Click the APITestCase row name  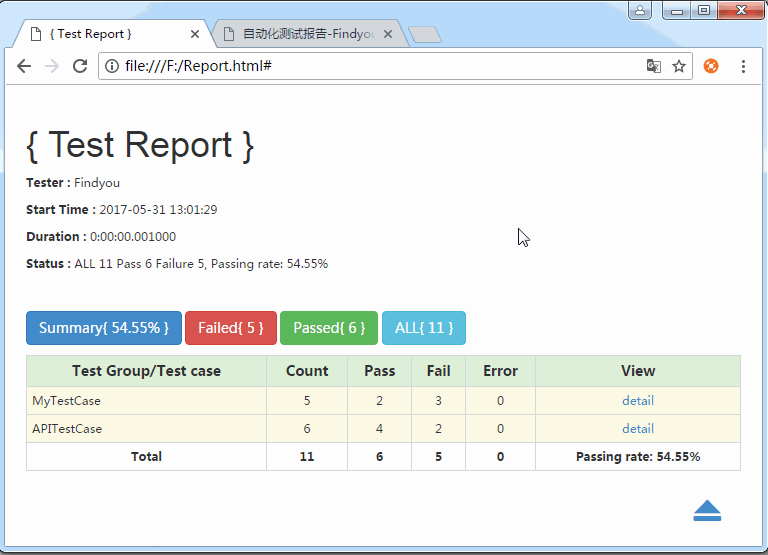[x=67, y=429]
